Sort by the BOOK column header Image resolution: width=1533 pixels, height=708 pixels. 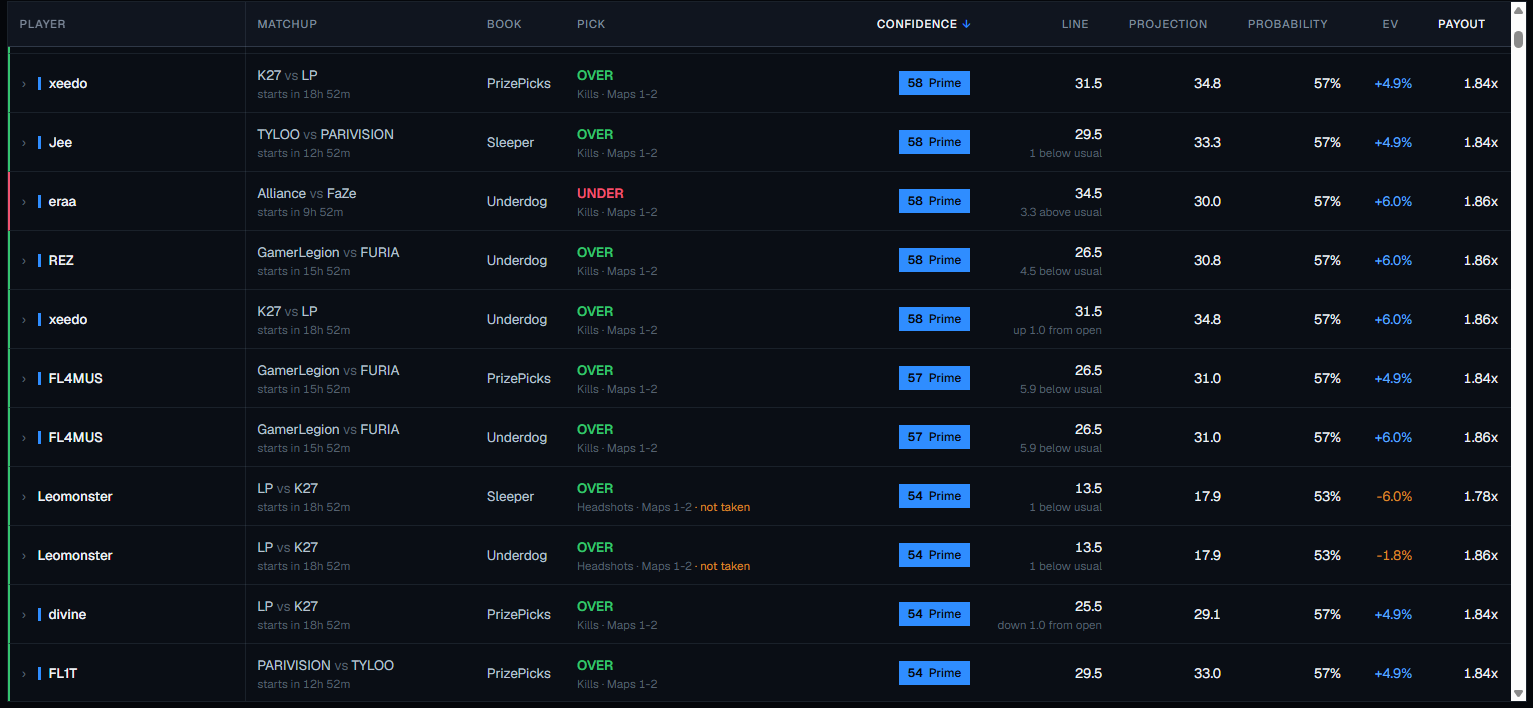coord(504,24)
